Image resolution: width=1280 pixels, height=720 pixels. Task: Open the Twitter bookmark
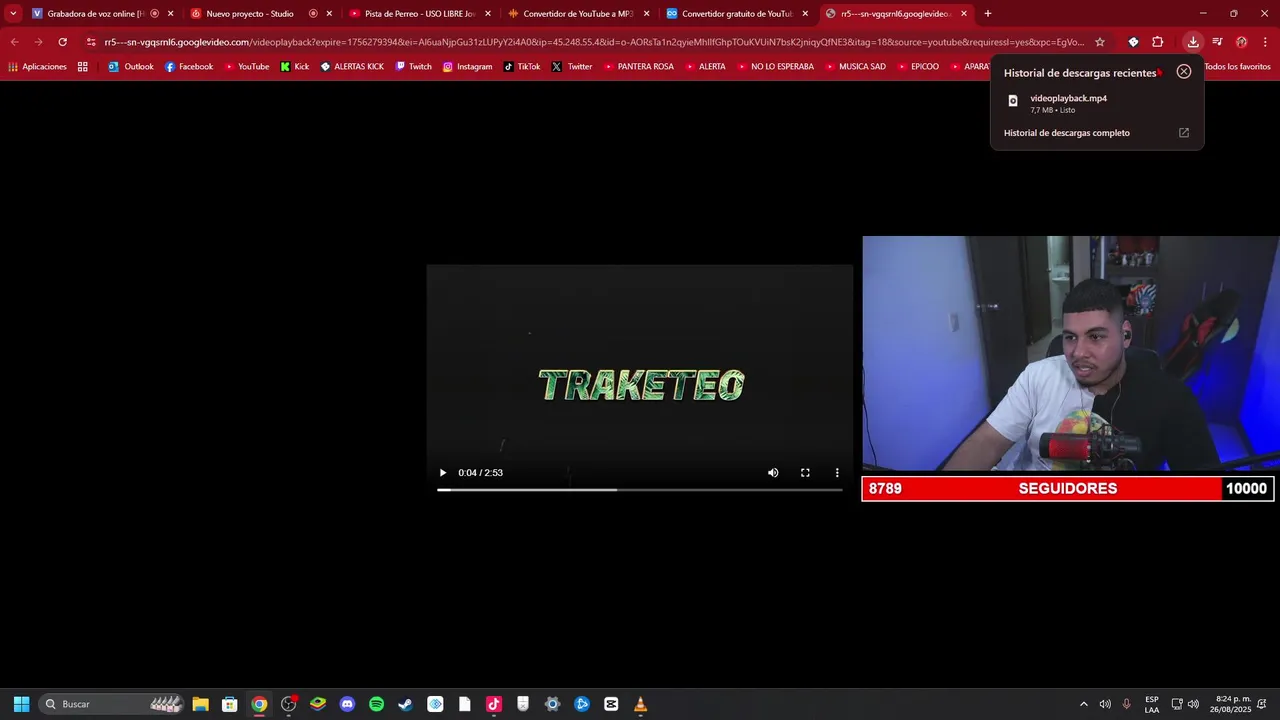(572, 67)
